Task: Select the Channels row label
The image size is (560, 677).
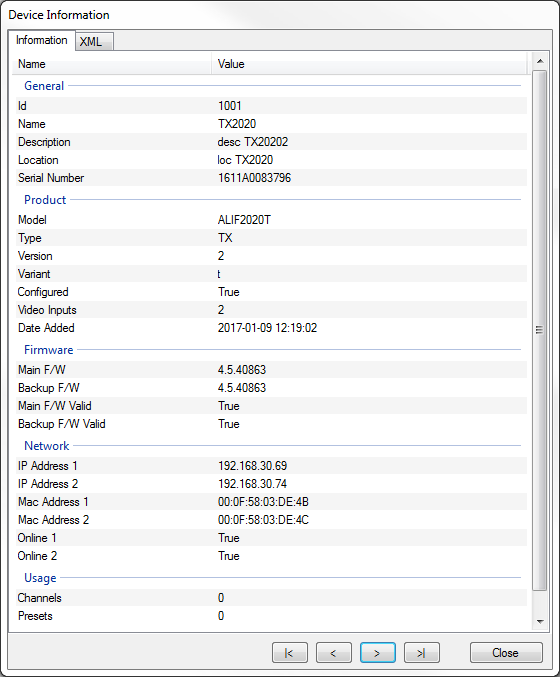Action: point(40,598)
